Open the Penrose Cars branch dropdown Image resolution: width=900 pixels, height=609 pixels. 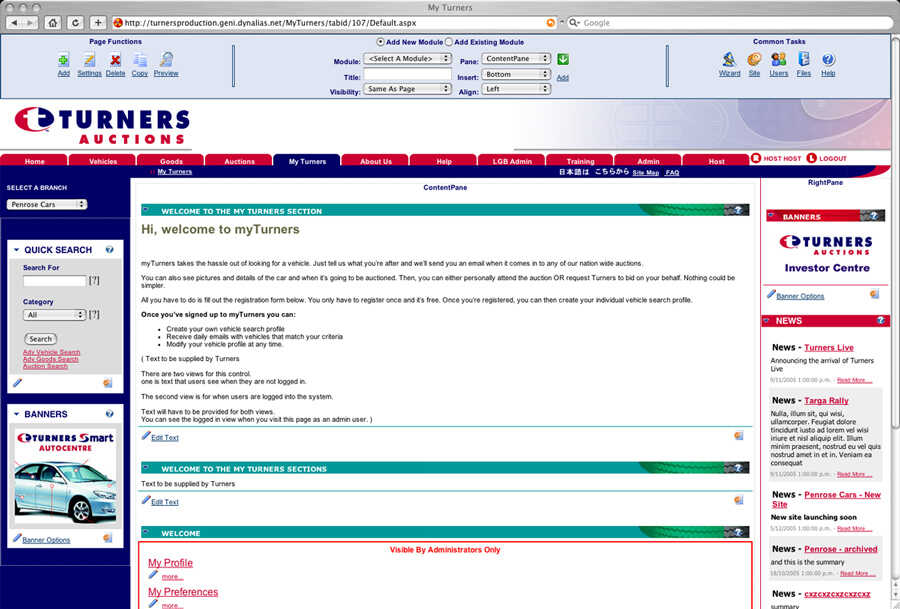pyautogui.click(x=47, y=204)
